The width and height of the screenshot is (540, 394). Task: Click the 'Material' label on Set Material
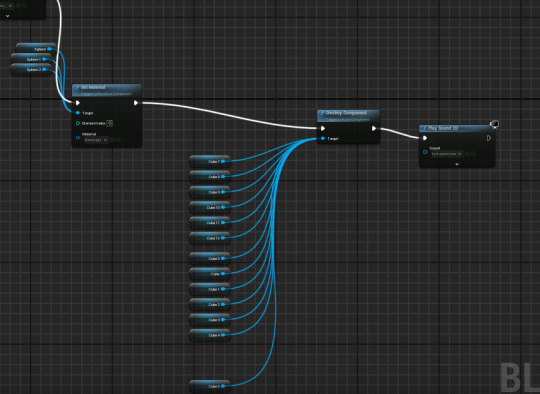point(89,134)
